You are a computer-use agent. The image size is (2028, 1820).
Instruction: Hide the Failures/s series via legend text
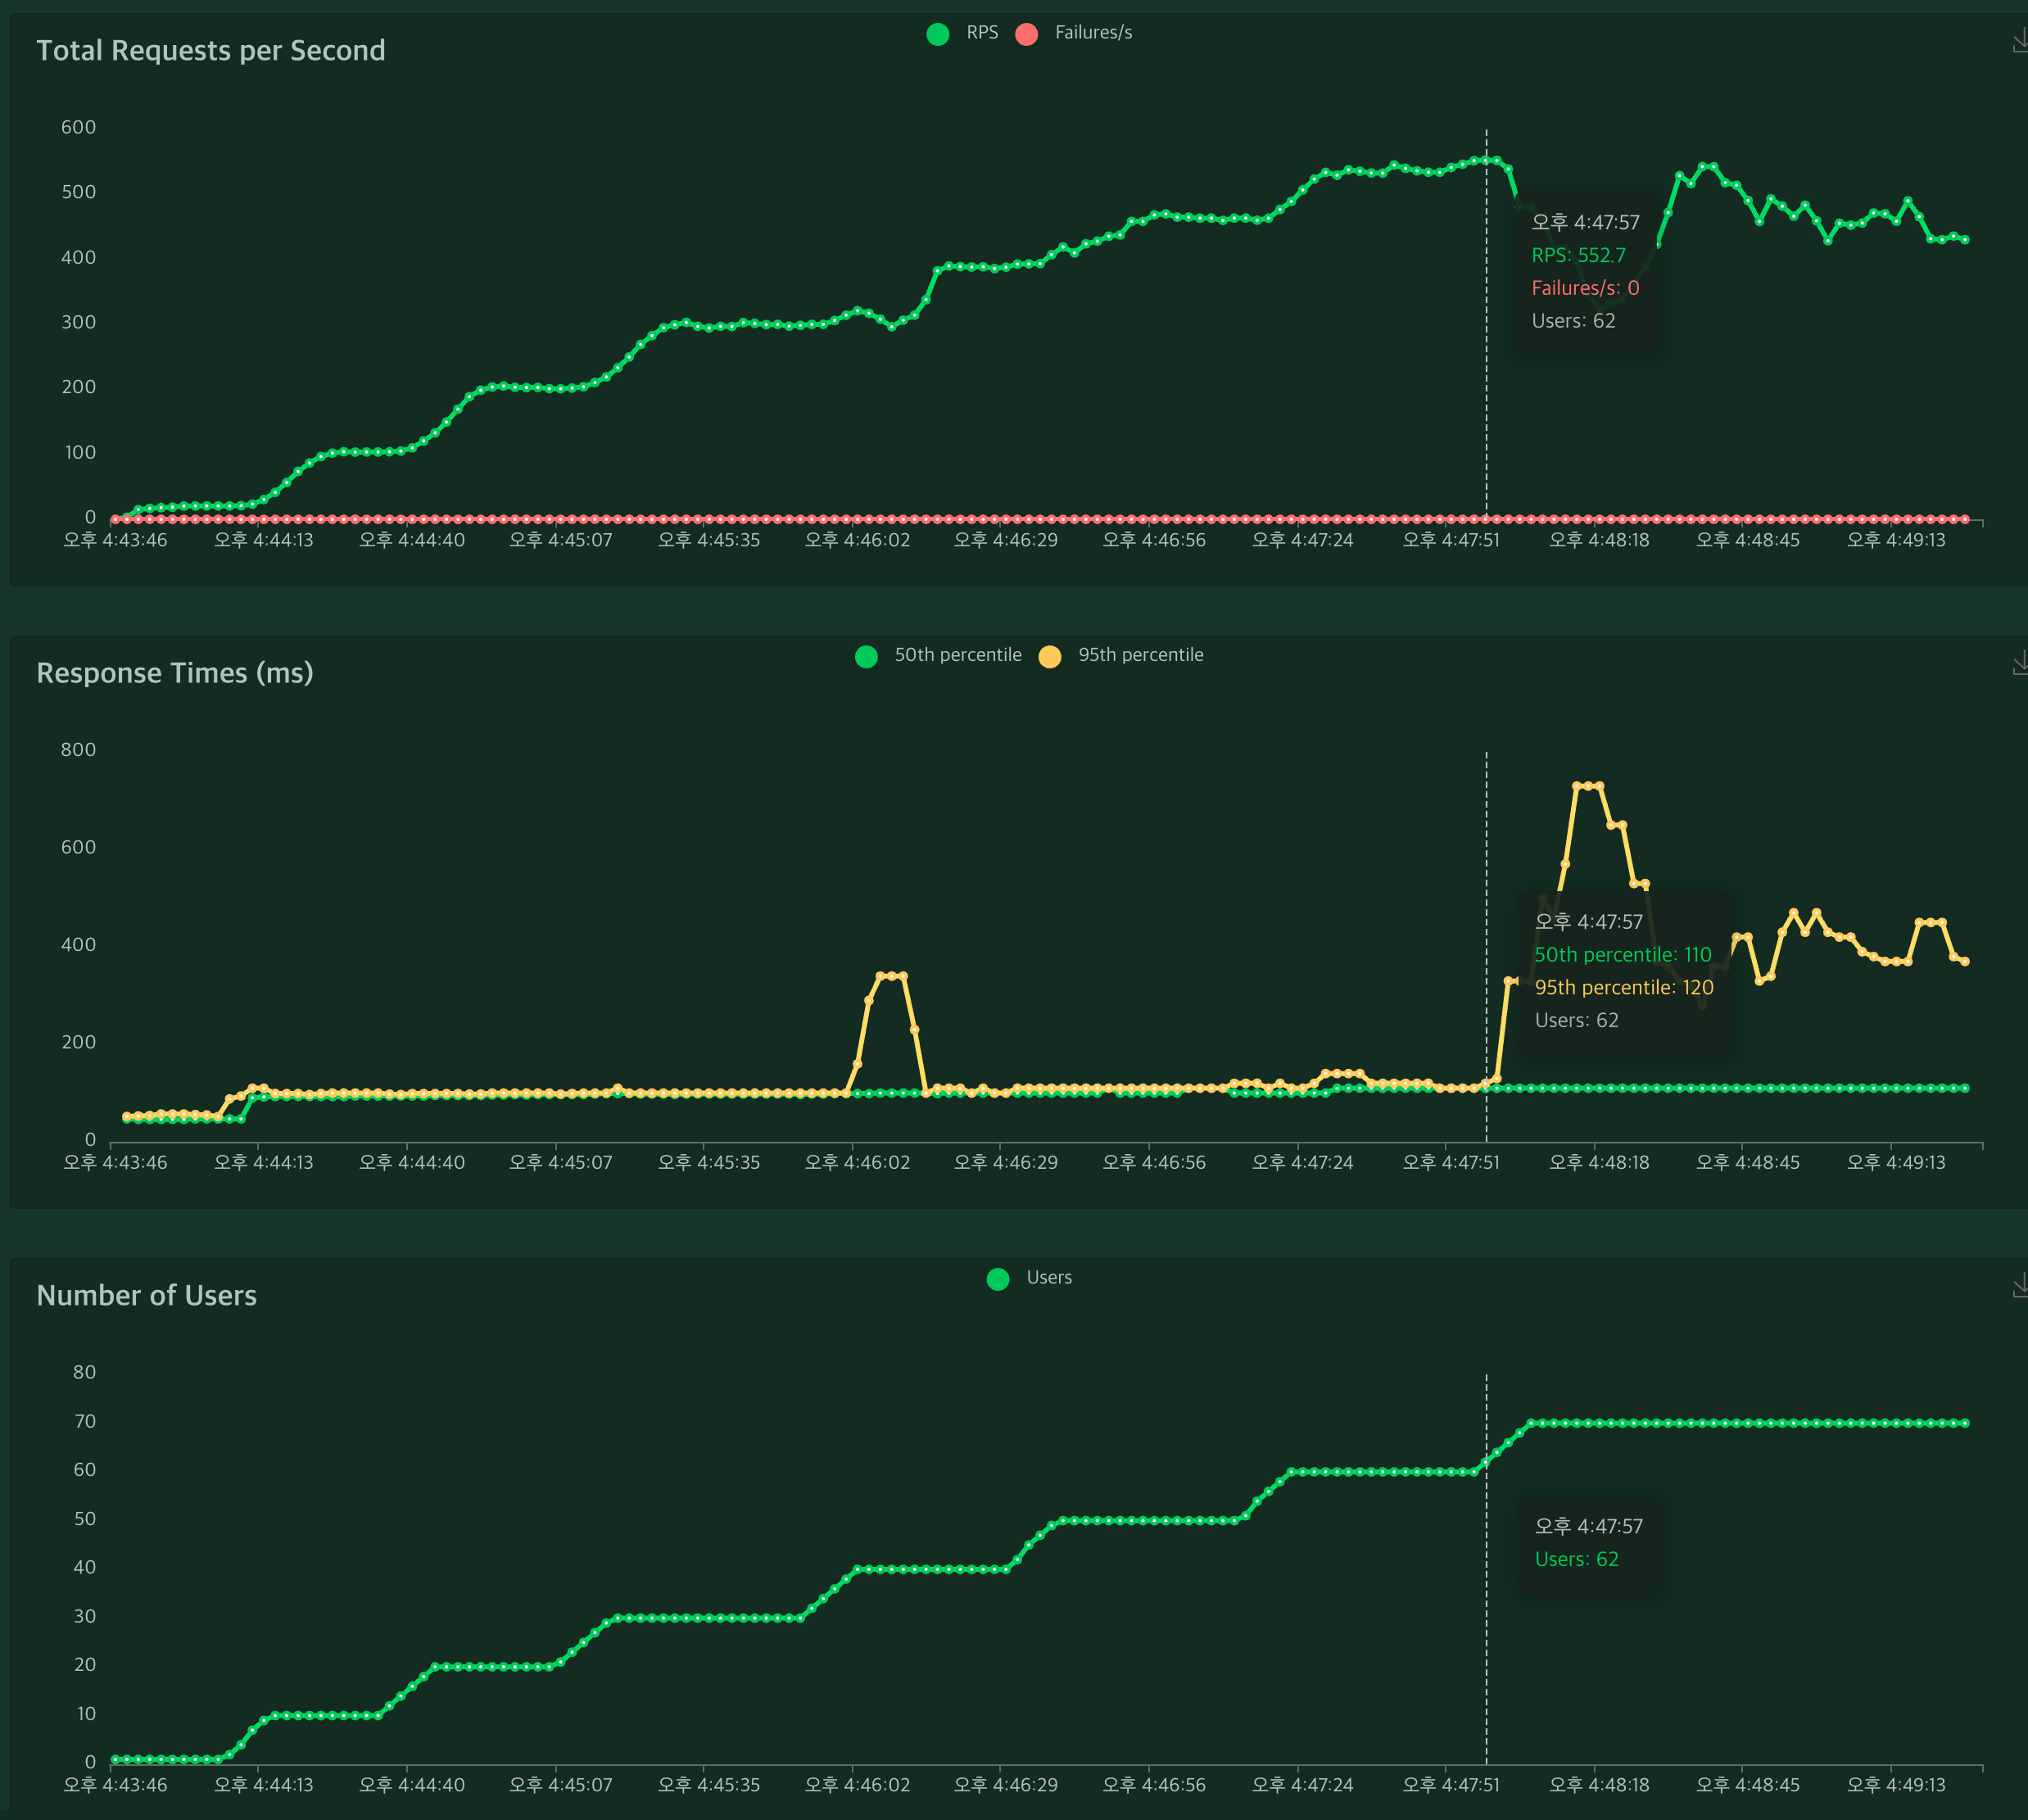(x=1093, y=33)
